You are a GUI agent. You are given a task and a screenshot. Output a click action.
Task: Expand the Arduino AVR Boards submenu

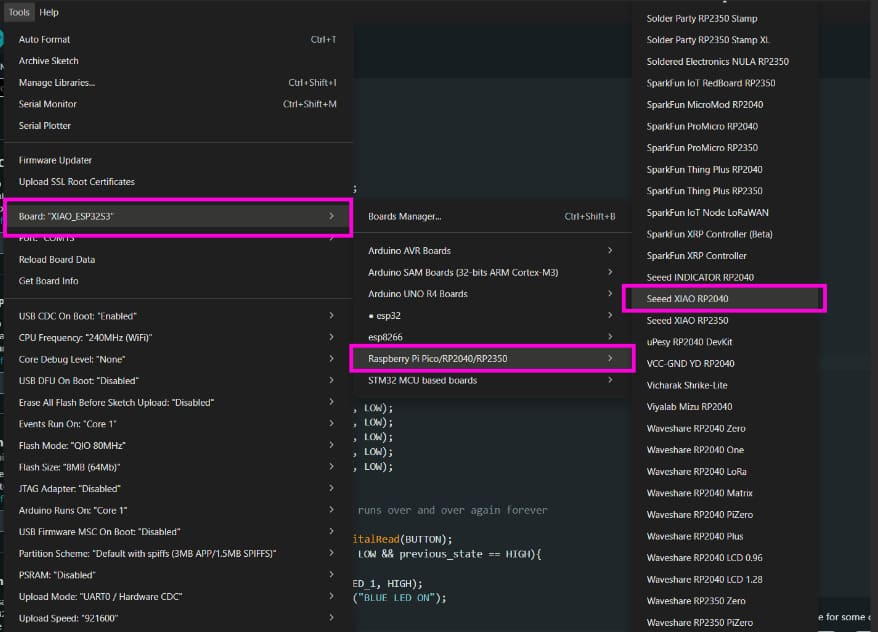click(x=410, y=250)
